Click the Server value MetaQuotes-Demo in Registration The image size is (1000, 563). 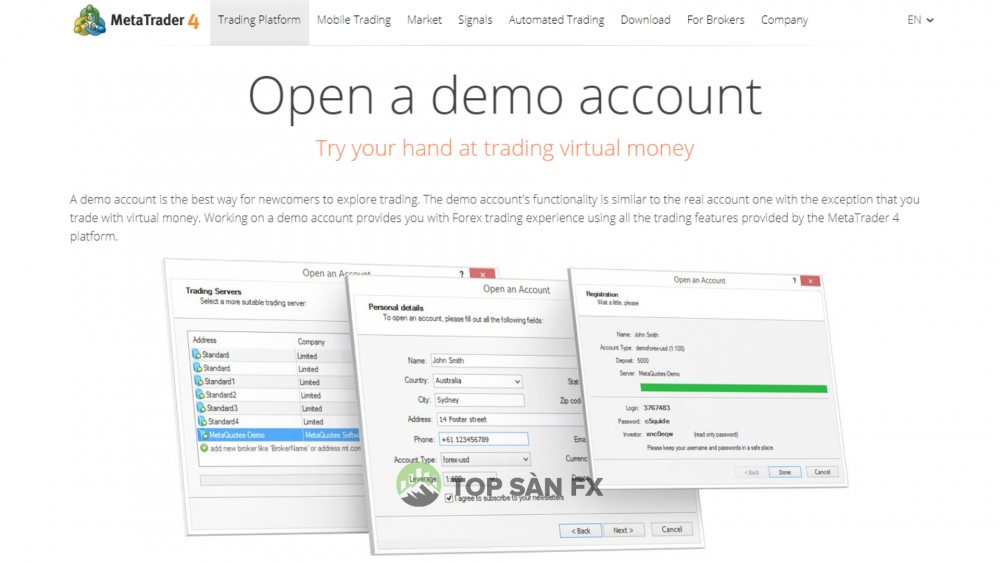pos(659,374)
